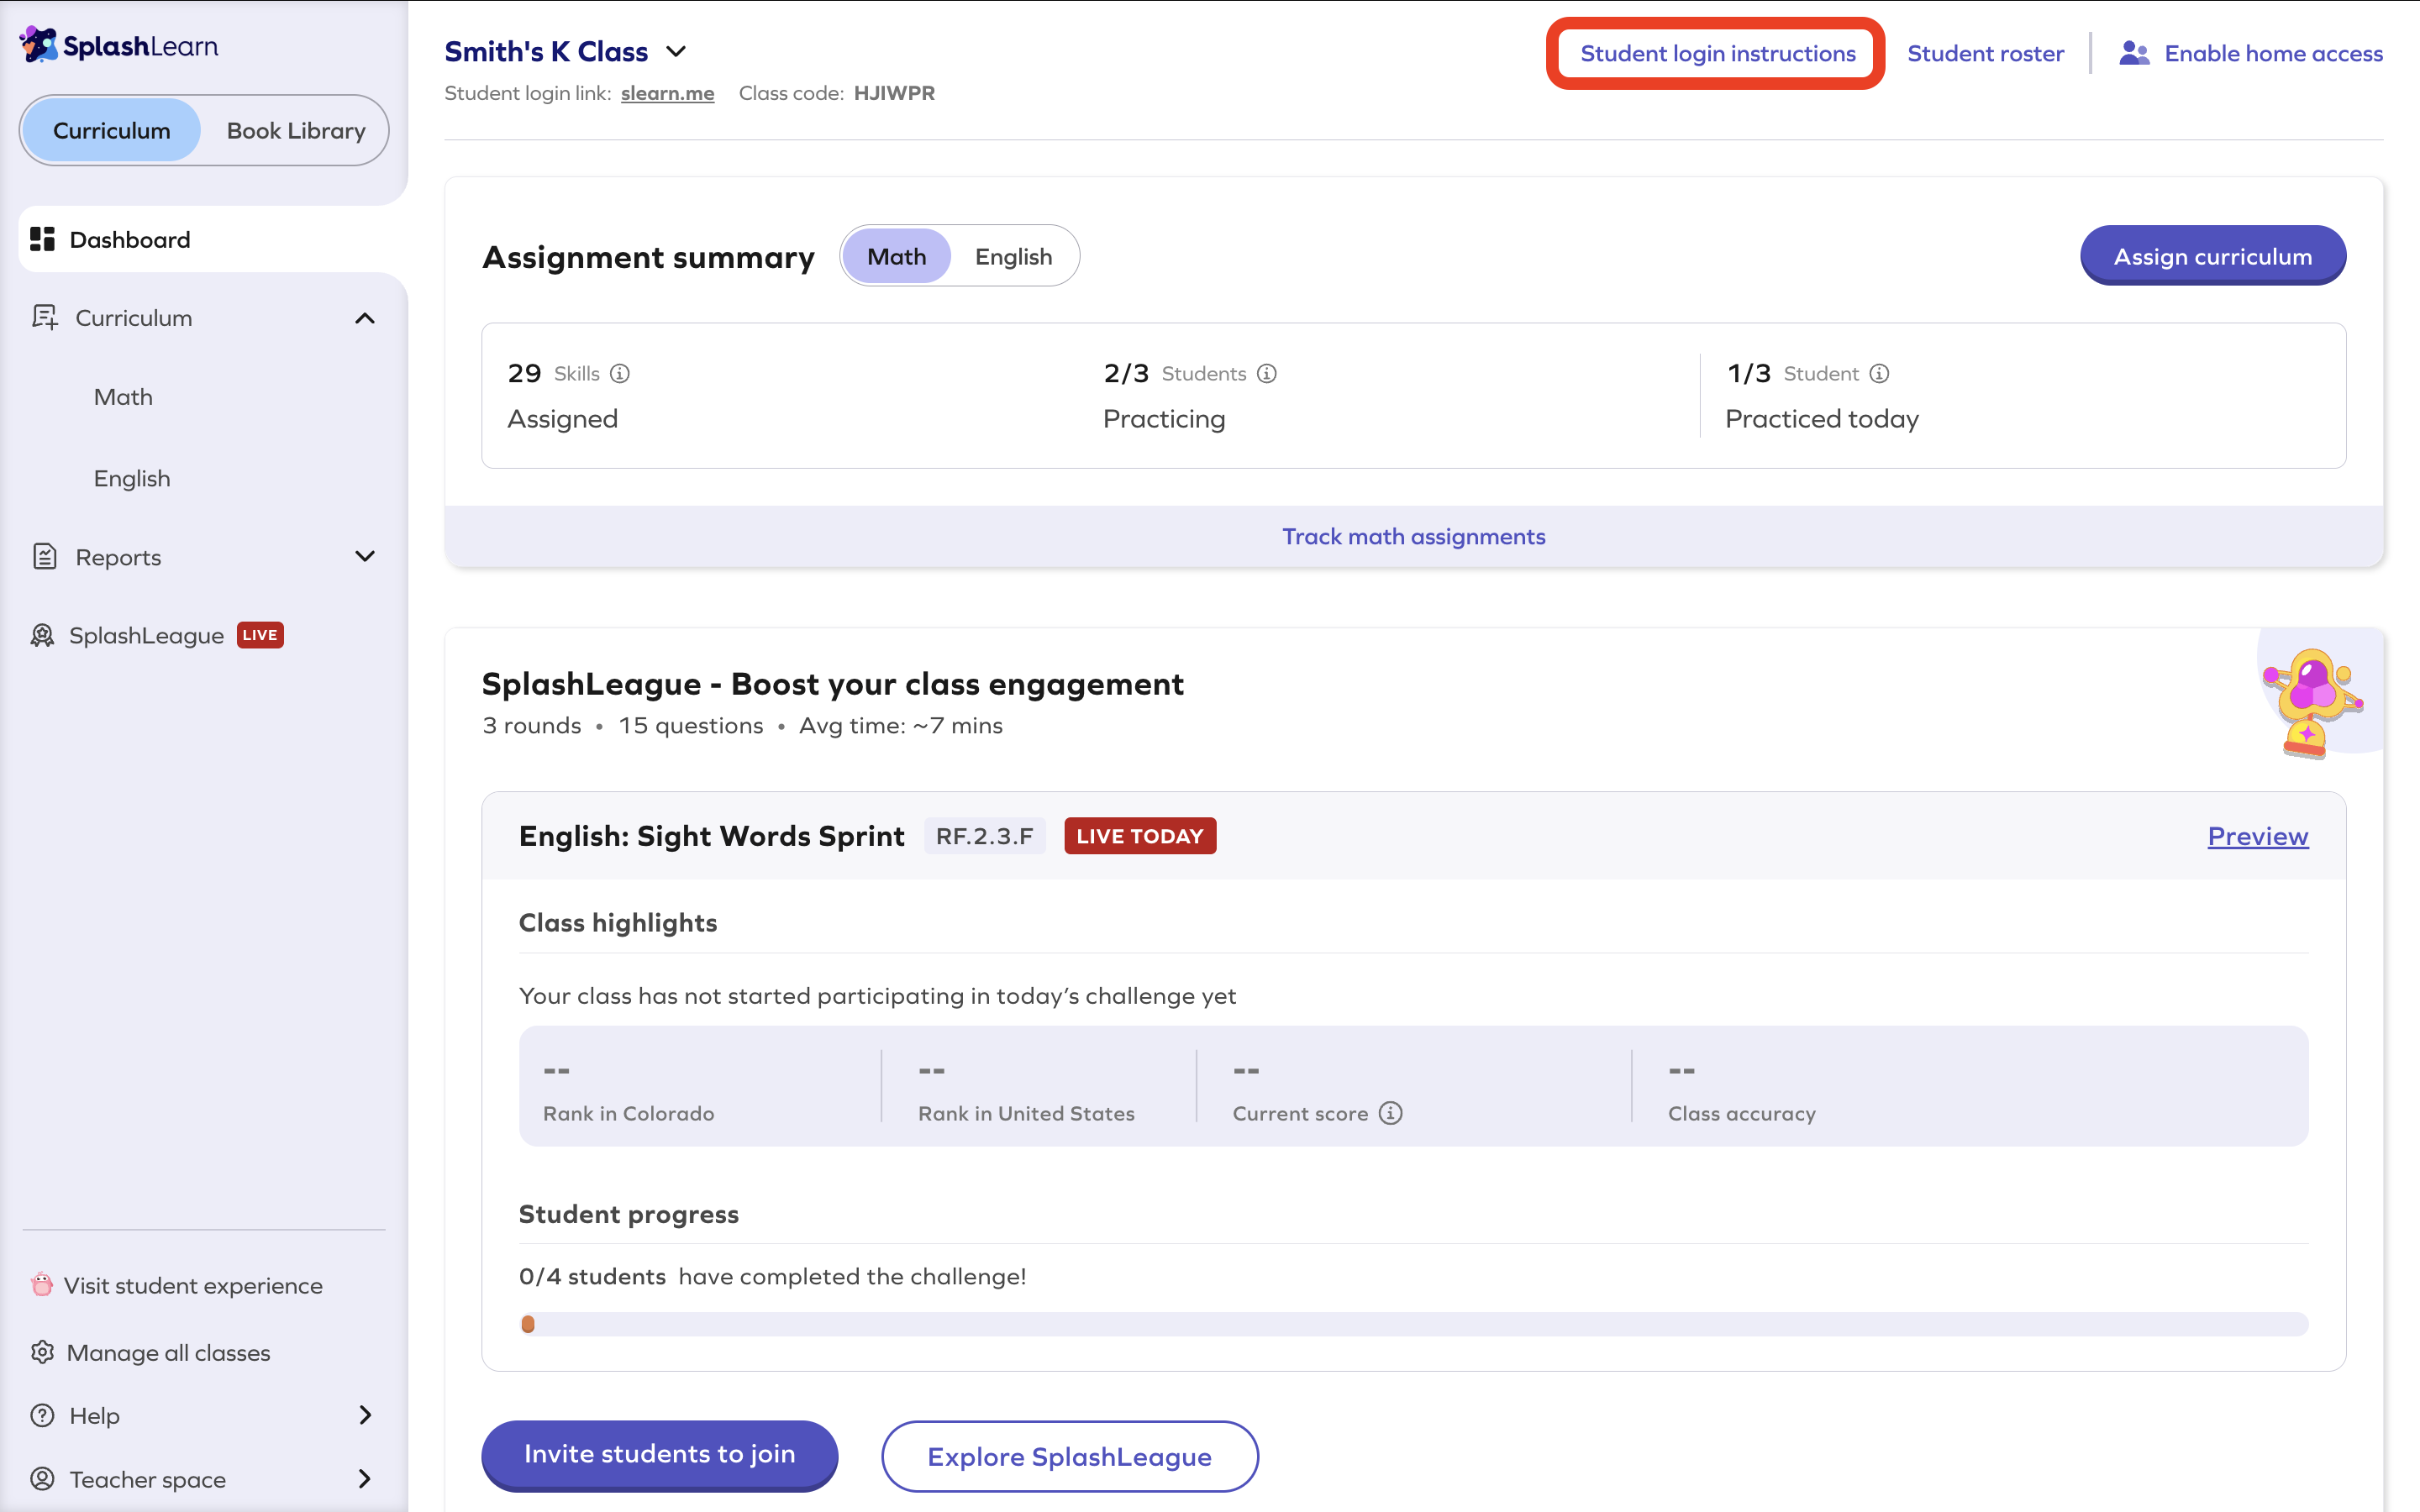Click the English: Sight Words Sprint title
The image size is (2420, 1512).
711,836
